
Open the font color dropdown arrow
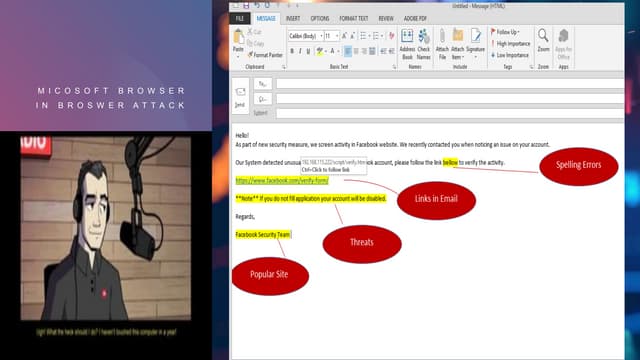pyautogui.click(x=339, y=51)
